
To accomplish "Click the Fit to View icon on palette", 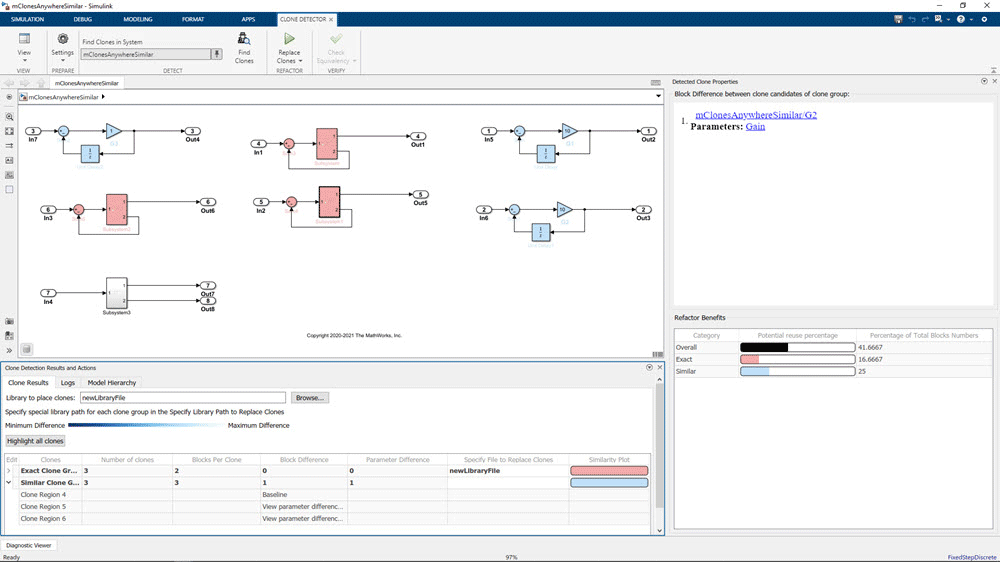I will pyautogui.click(x=9, y=131).
